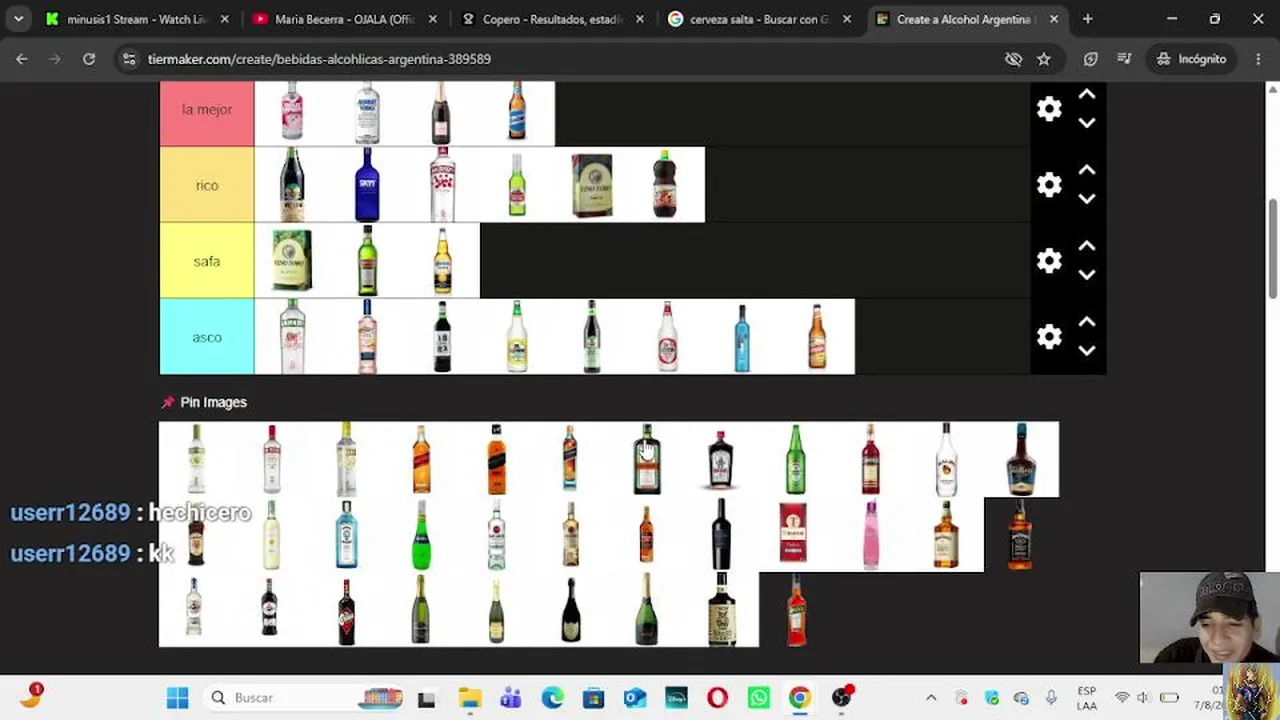Select the Corona beer bottle in the safa tier
This screenshot has height=720, width=1280.
click(x=442, y=261)
